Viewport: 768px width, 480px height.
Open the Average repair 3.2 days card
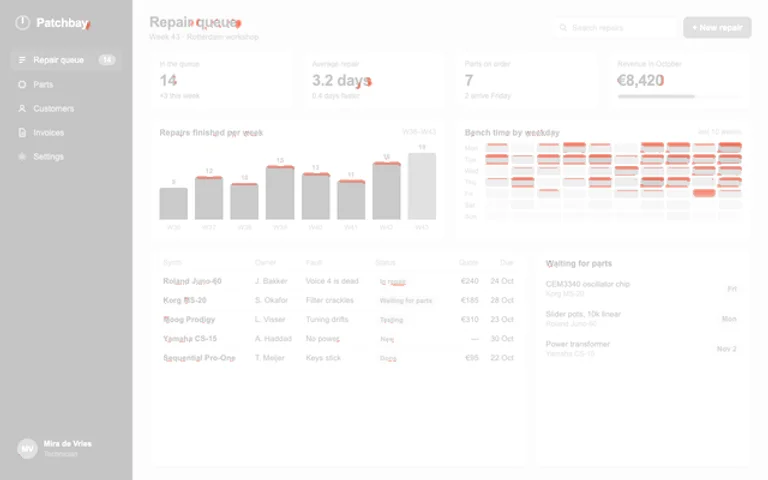(374, 81)
